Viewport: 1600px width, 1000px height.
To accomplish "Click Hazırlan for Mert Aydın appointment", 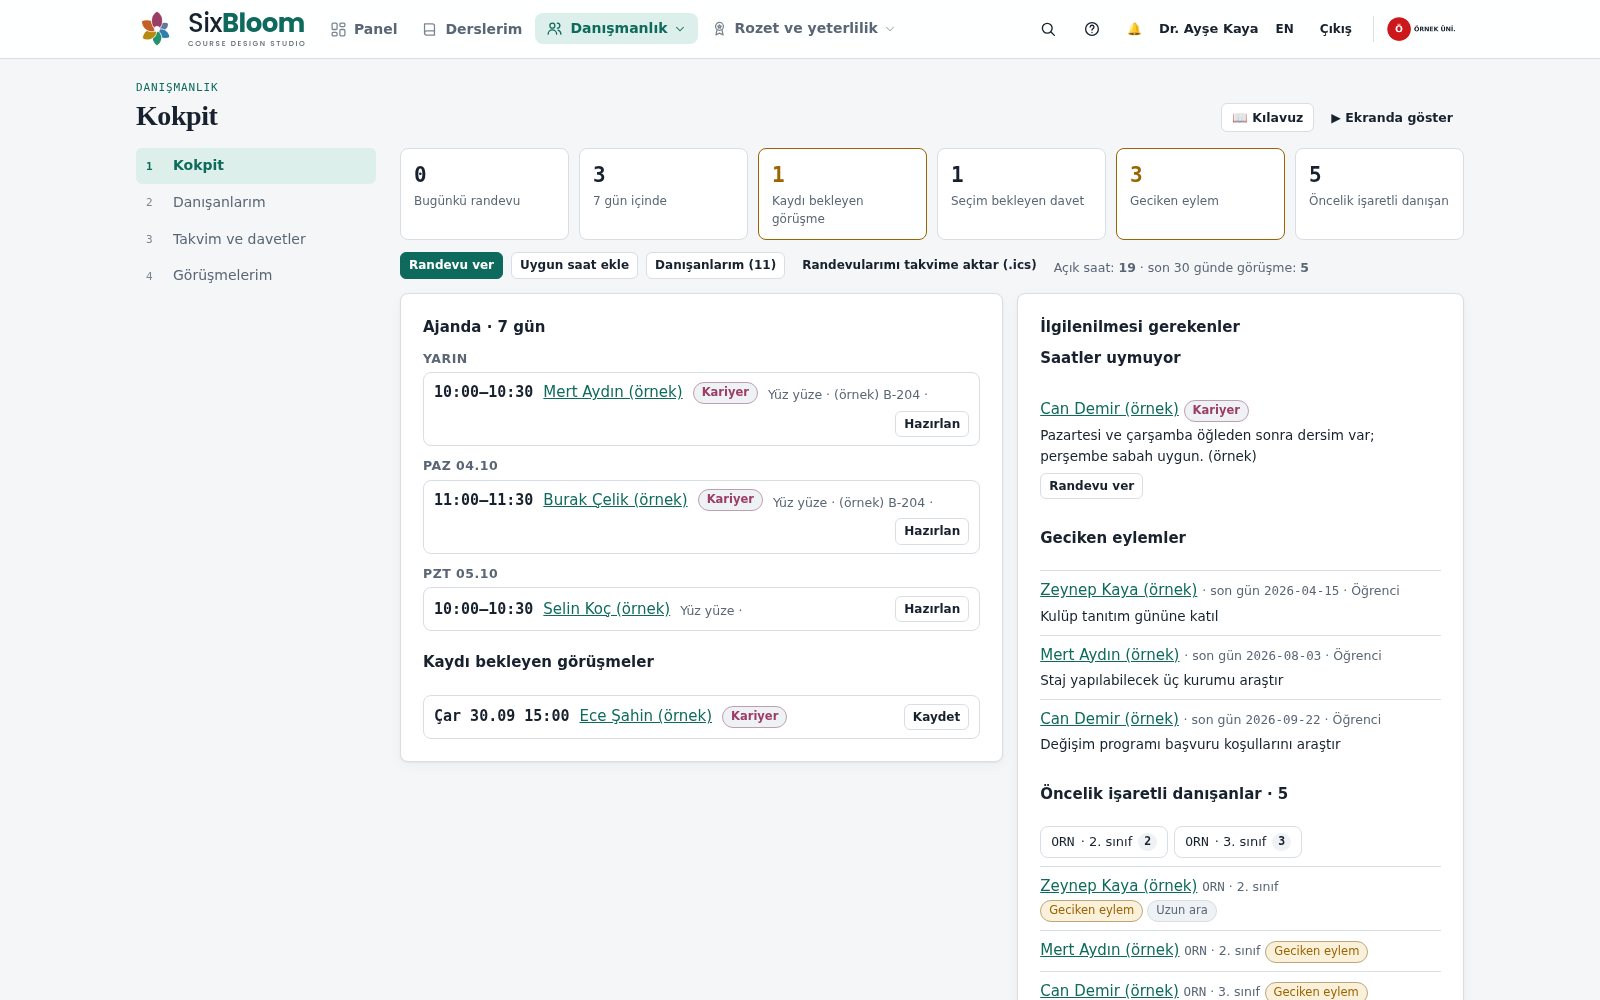I will [932, 424].
